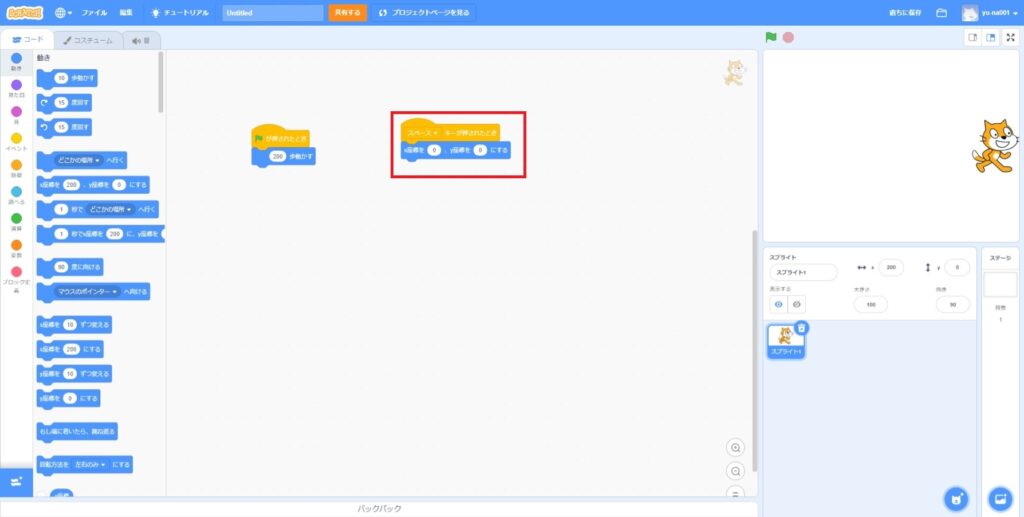Click the red stop button
This screenshot has width=1024, height=517.
point(788,37)
